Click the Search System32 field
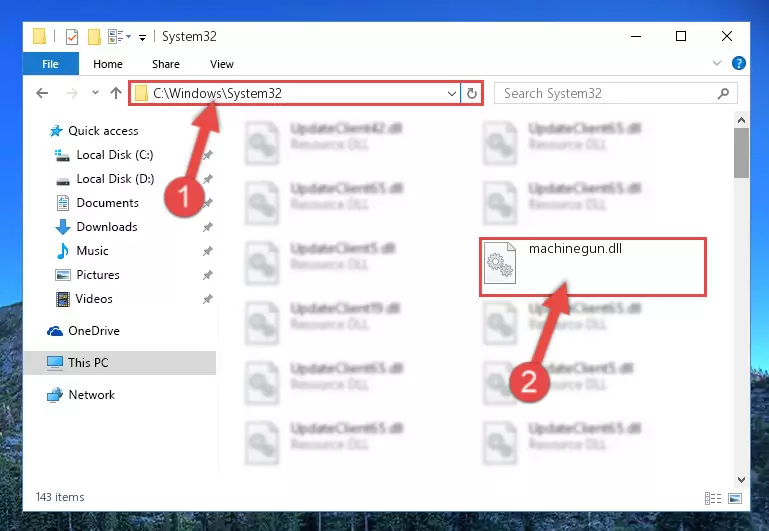 pos(615,93)
